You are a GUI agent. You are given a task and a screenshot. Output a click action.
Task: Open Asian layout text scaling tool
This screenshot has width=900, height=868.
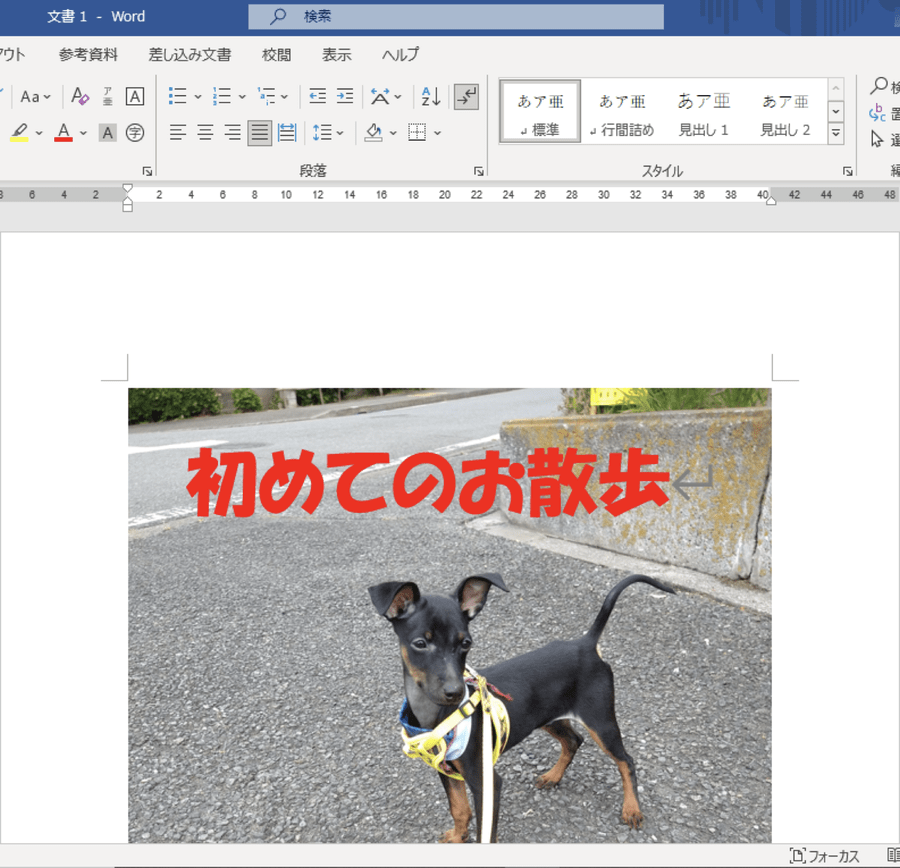pyautogui.click(x=380, y=96)
